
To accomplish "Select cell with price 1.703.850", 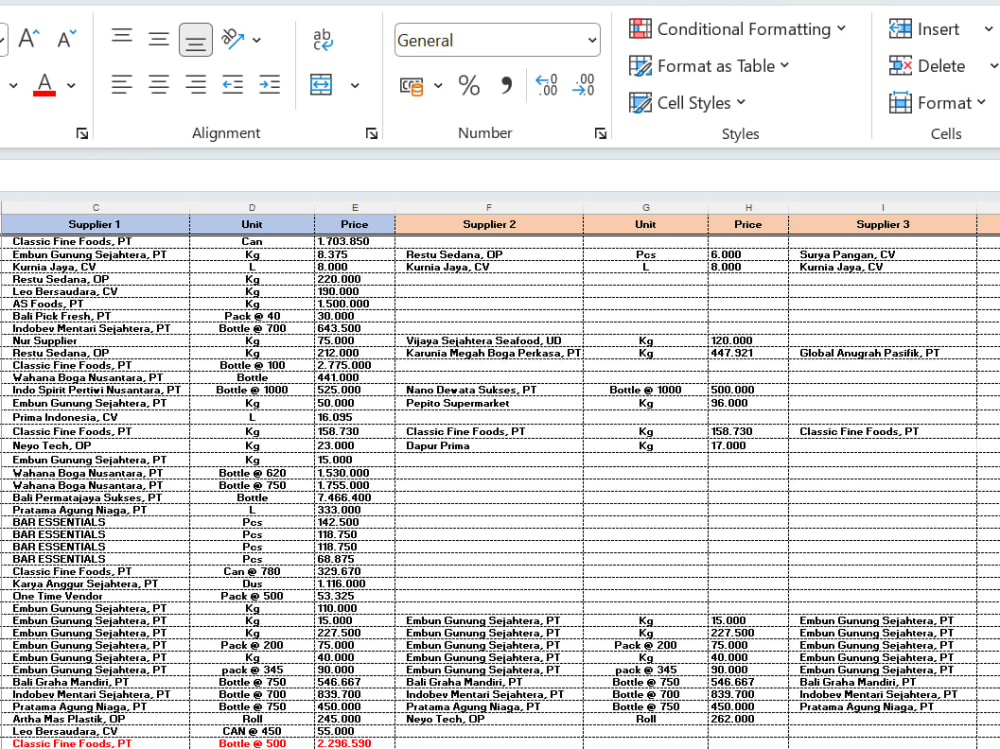I will pos(355,241).
